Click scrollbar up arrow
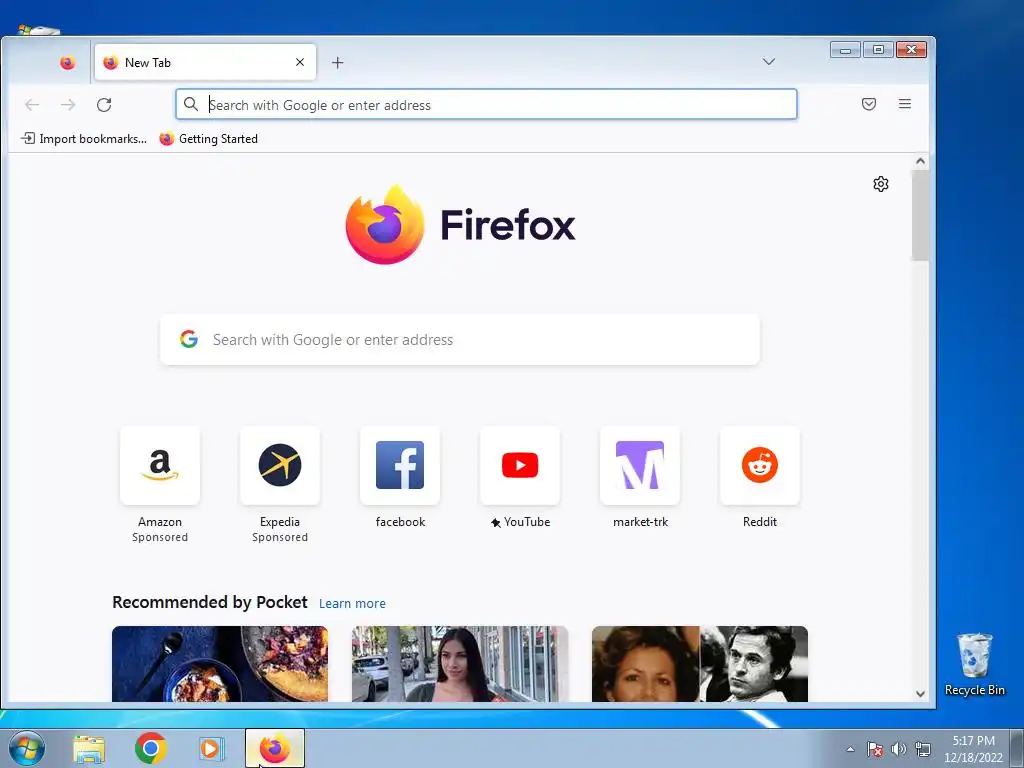The image size is (1024, 768). coord(920,161)
